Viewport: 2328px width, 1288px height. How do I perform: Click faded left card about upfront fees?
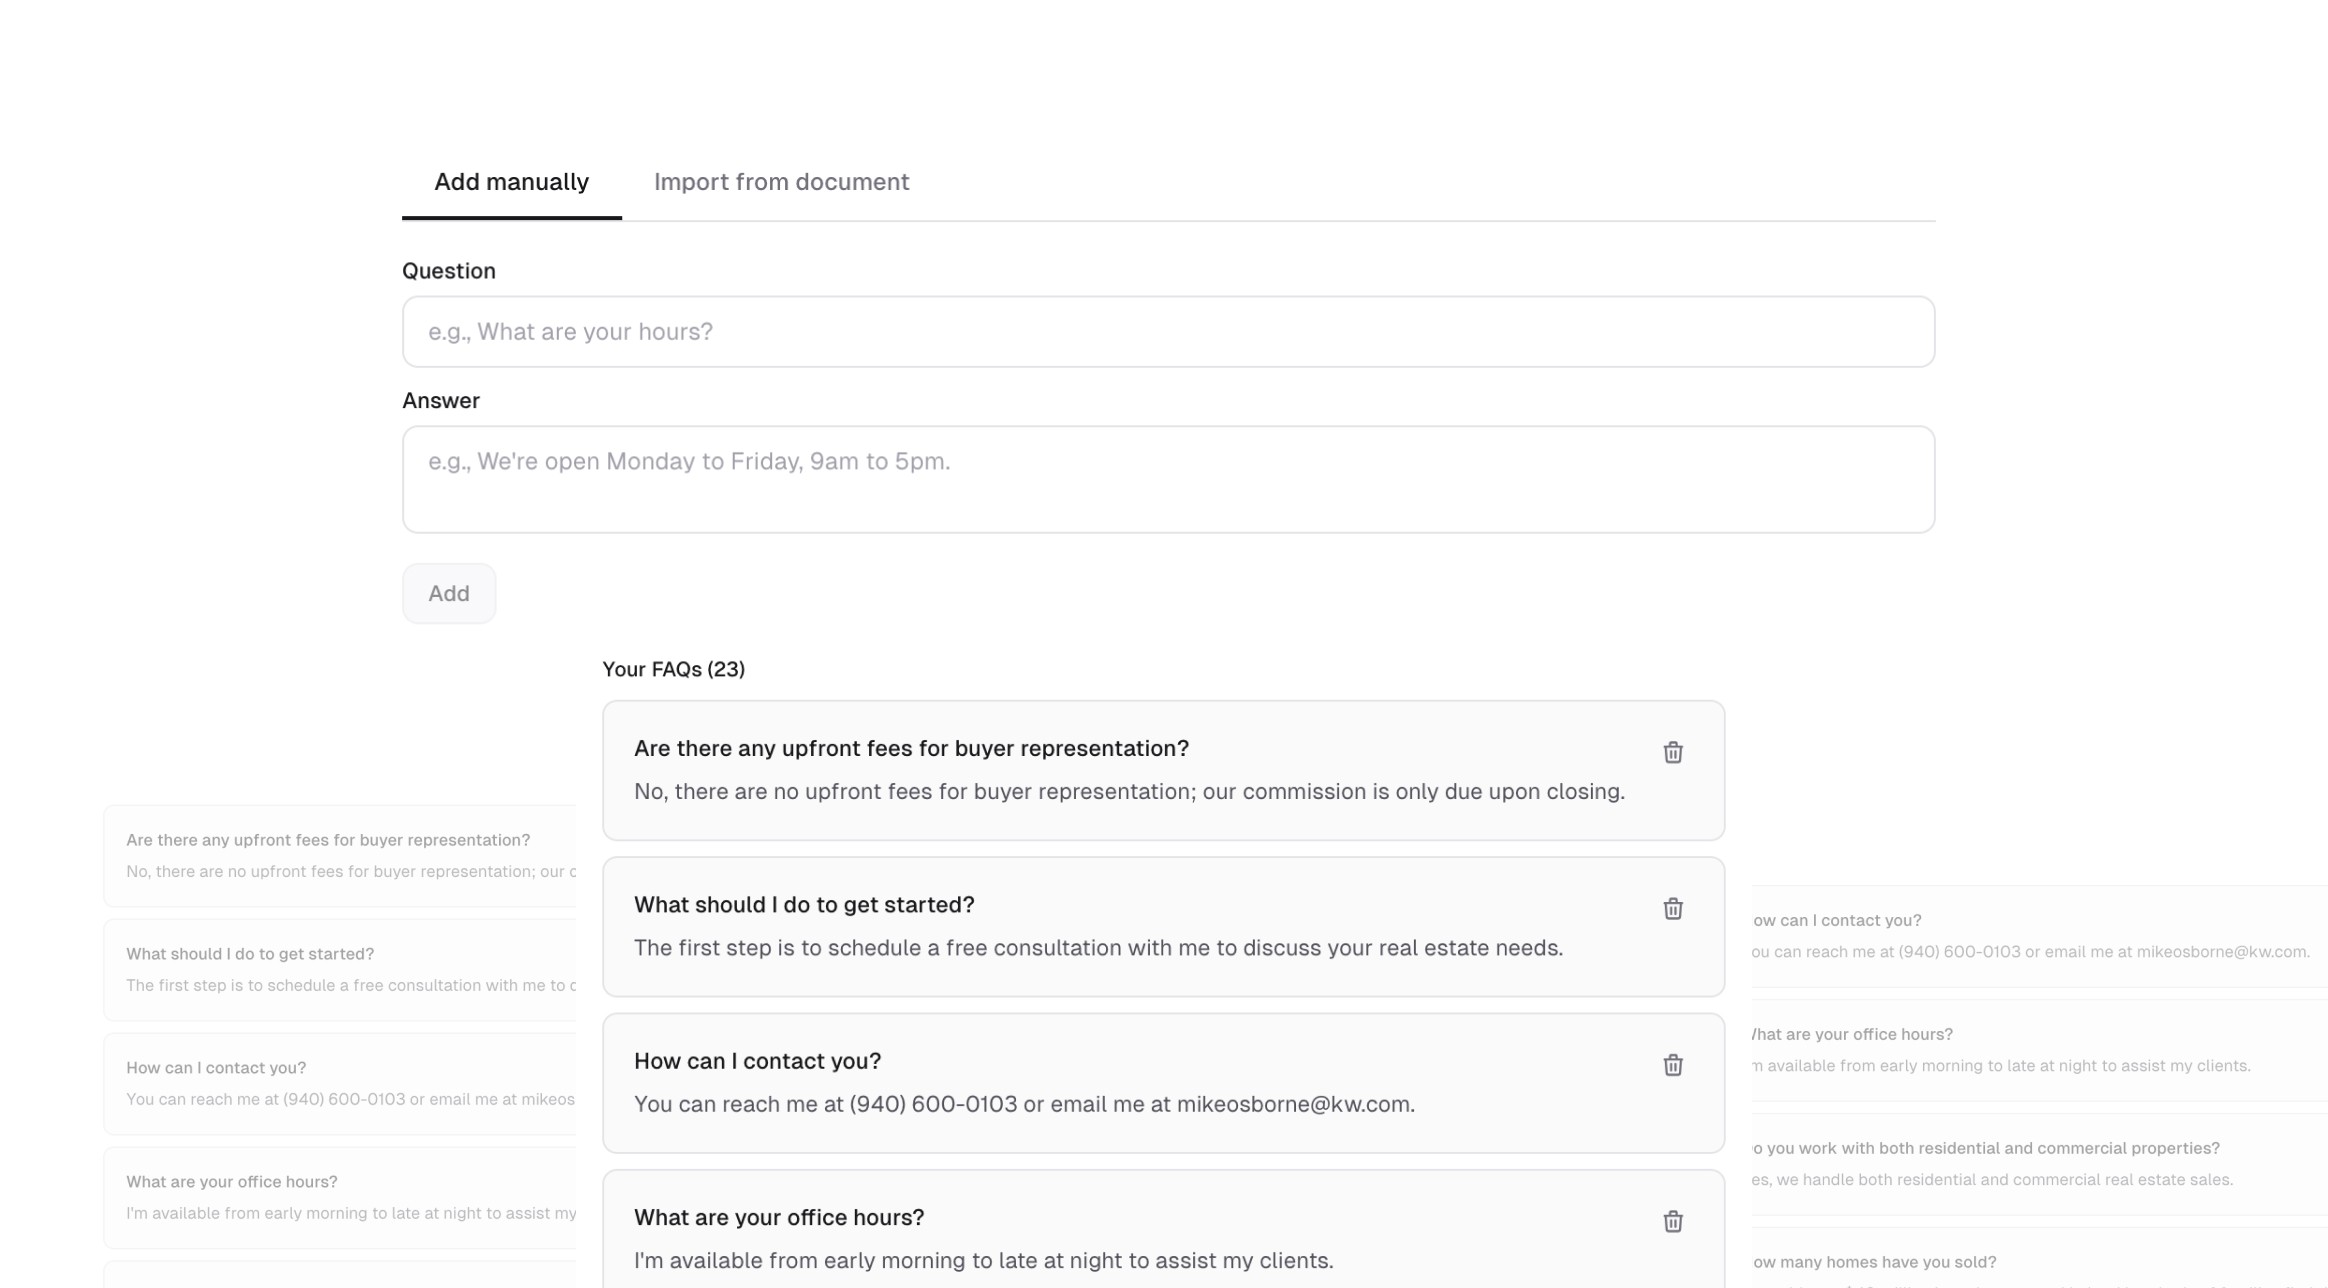click(x=340, y=856)
